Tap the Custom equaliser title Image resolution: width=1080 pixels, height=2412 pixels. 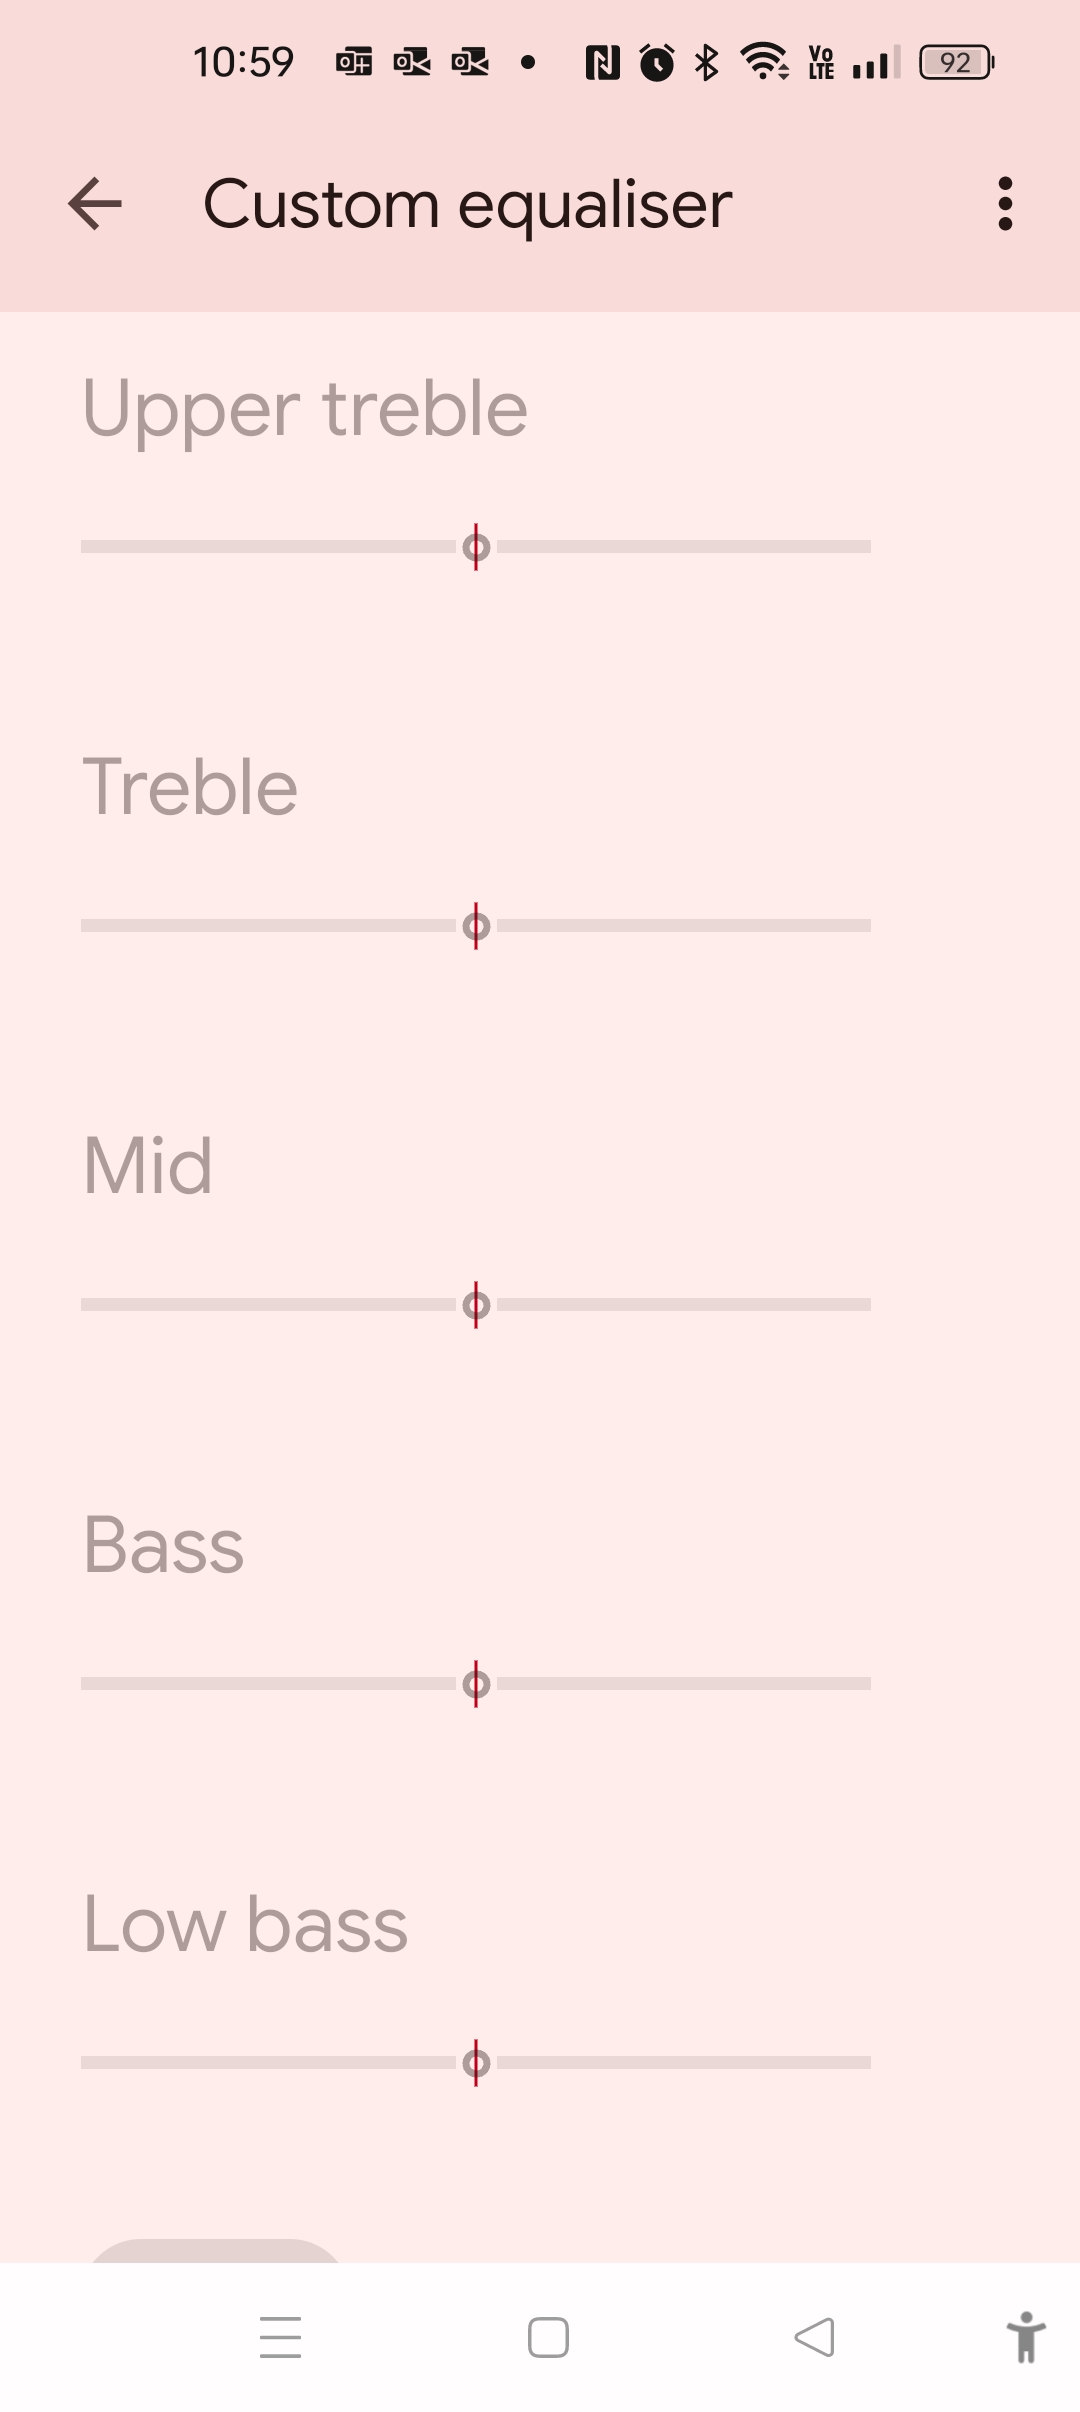(x=467, y=205)
